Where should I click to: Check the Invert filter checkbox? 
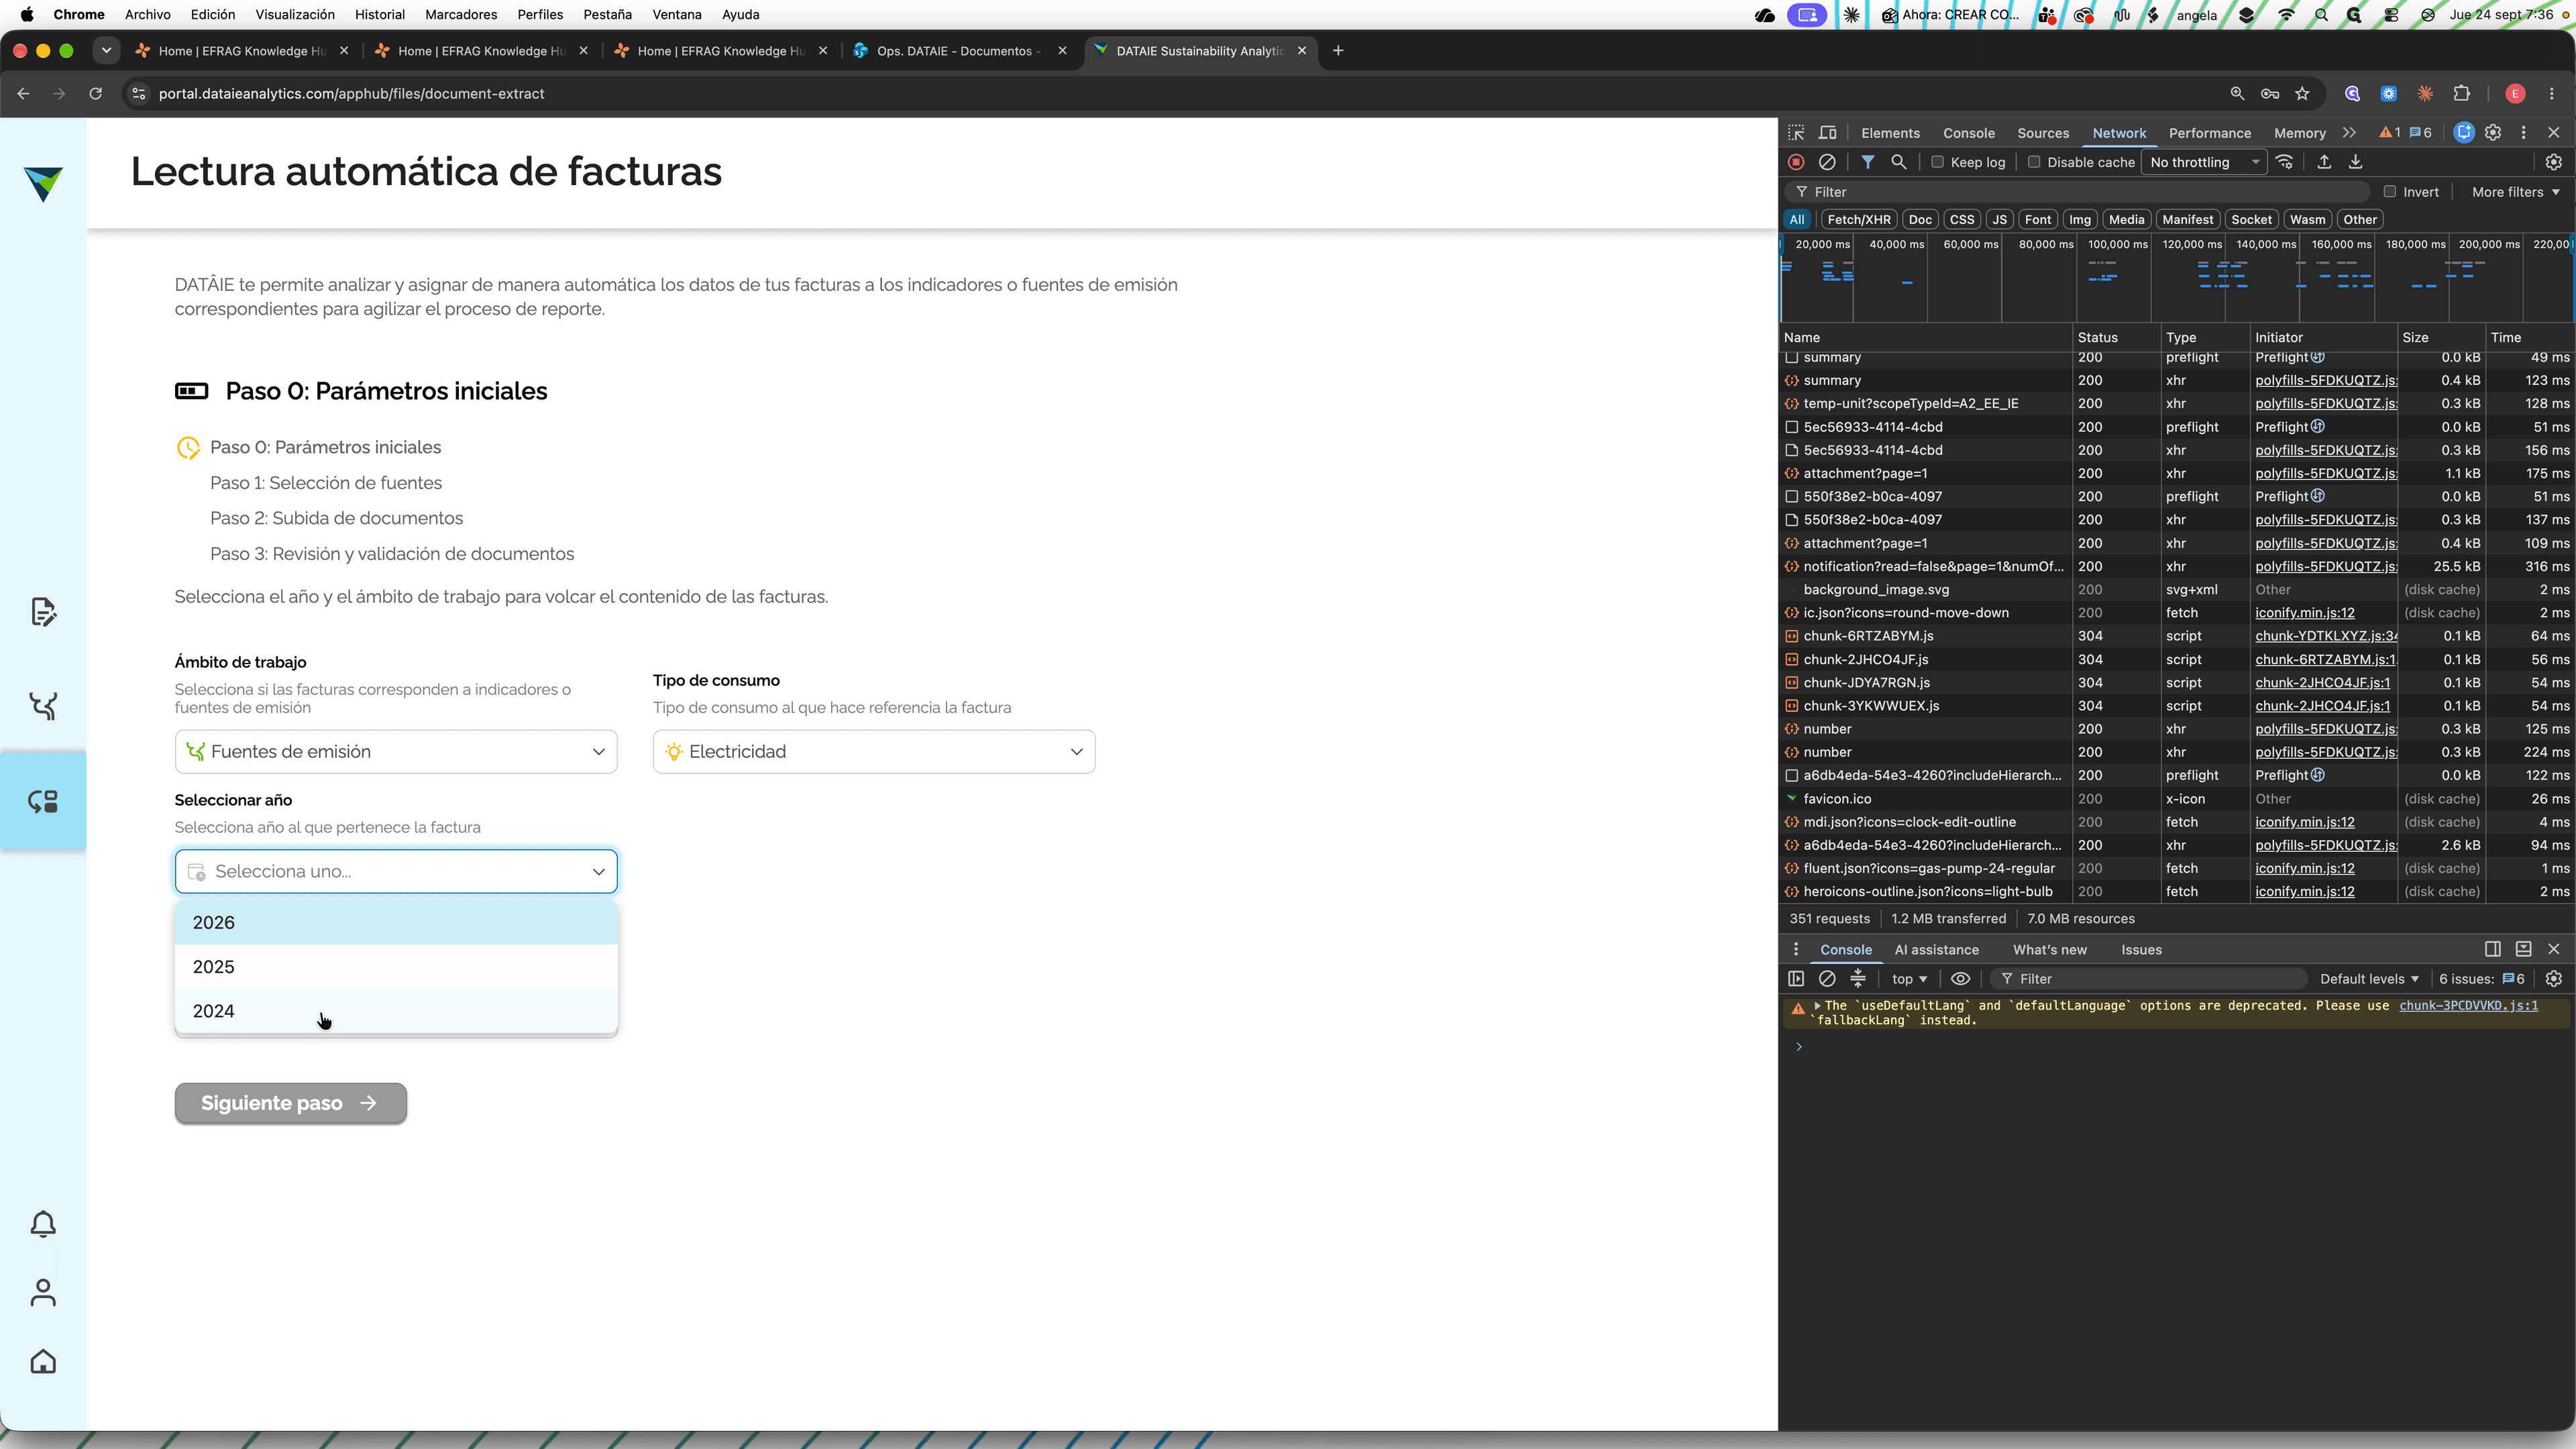tap(2389, 192)
